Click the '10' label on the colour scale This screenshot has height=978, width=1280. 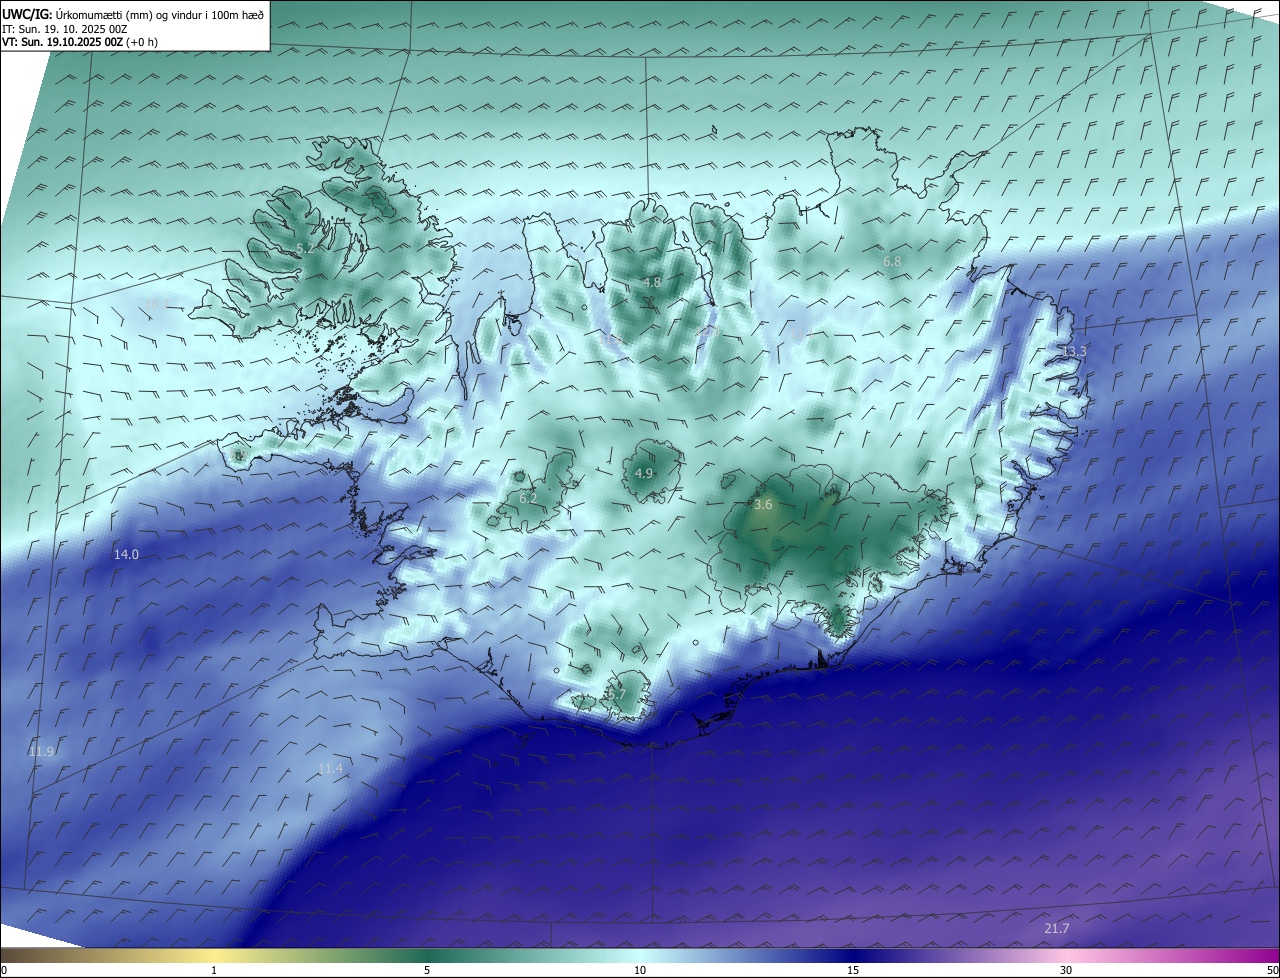pos(640,970)
